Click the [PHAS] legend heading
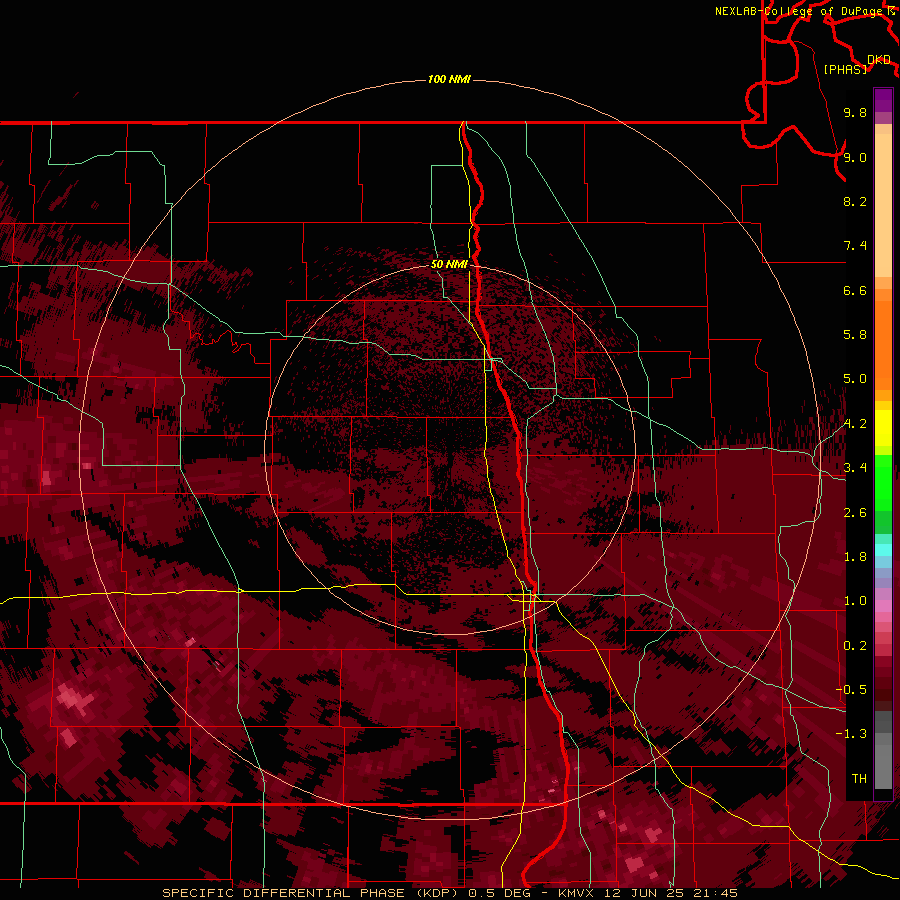This screenshot has width=900, height=900. click(845, 69)
